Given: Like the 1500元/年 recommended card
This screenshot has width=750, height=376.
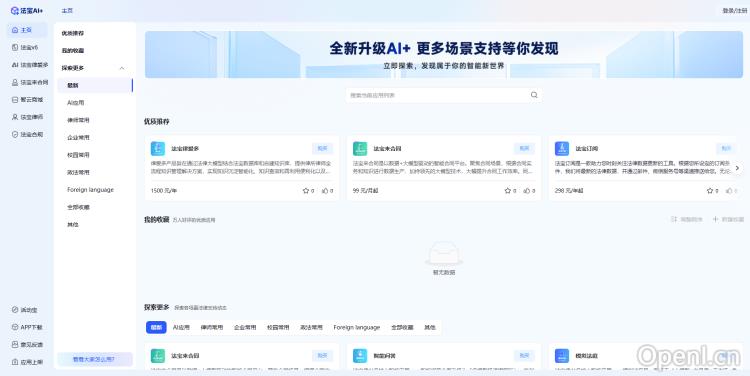Looking at the screenshot, I should 325,190.
